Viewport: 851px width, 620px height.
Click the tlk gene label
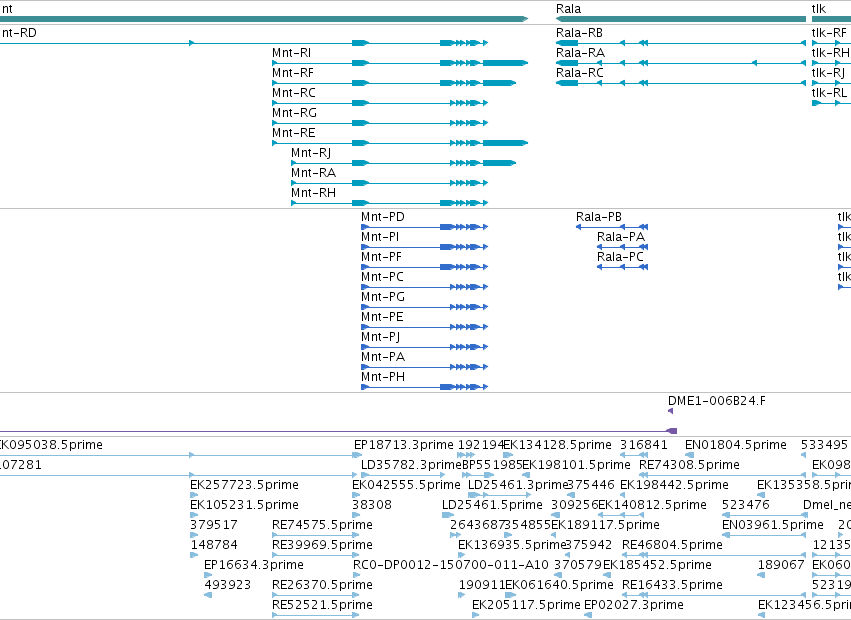[x=818, y=9]
